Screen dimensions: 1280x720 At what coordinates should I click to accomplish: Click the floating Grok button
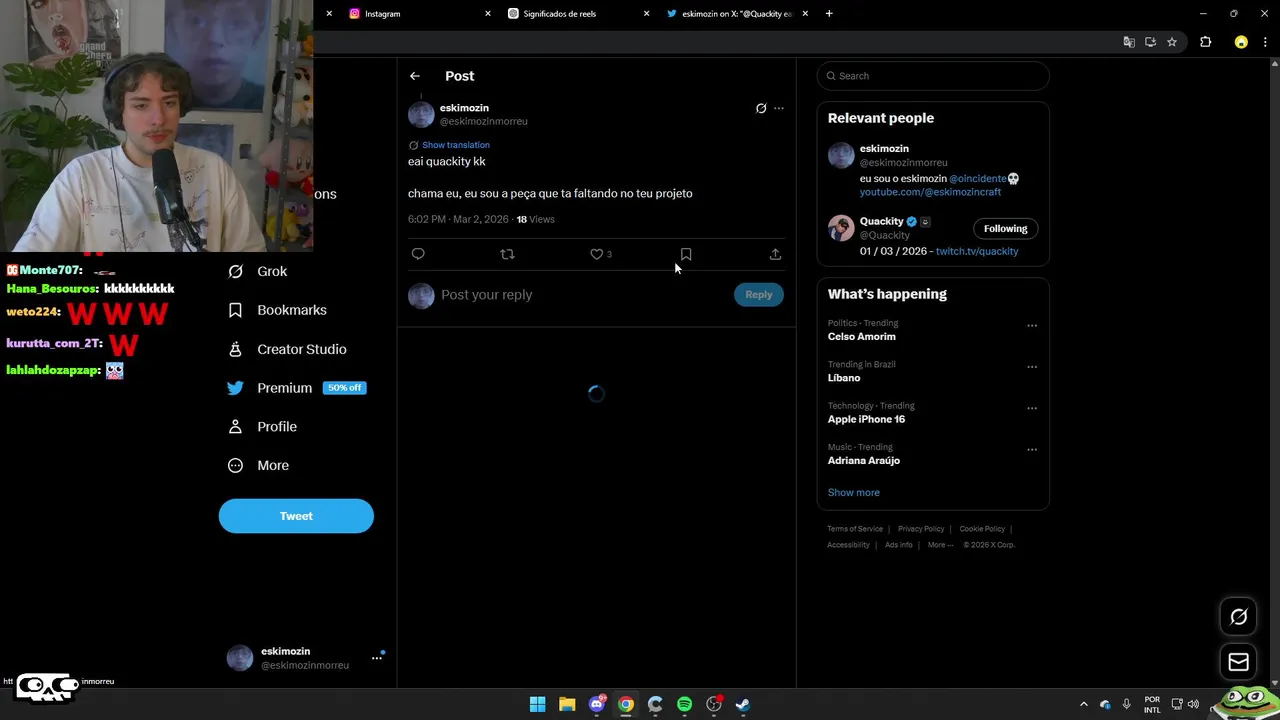1238,617
